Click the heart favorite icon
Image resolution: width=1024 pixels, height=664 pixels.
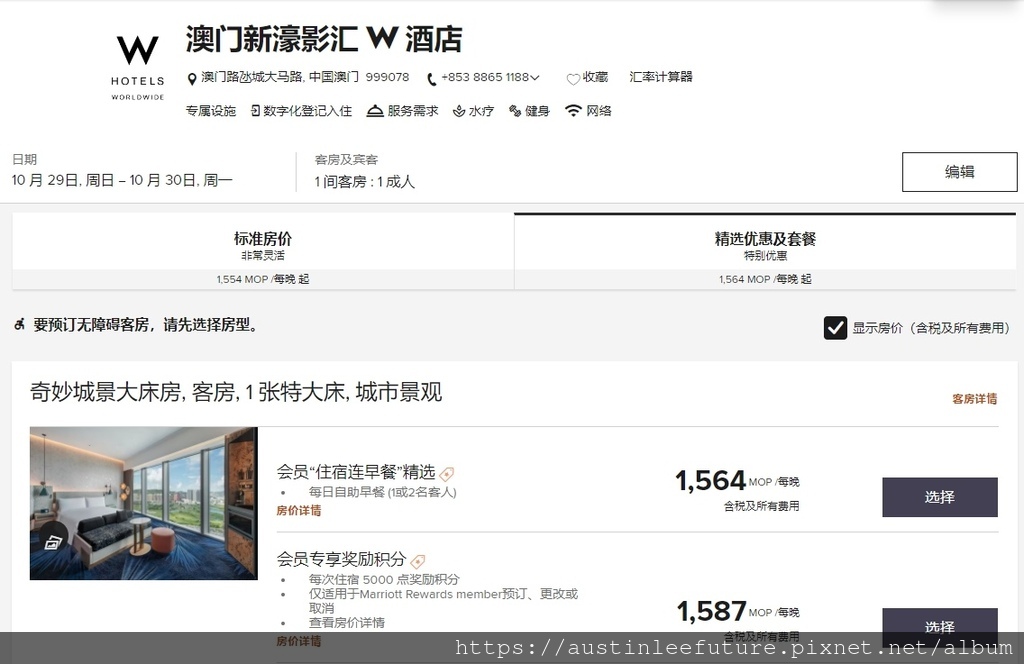click(x=573, y=79)
